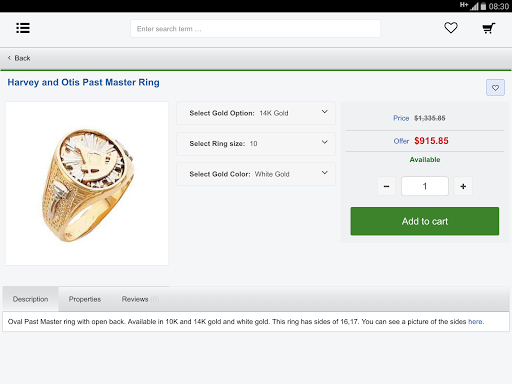Viewport: 512px width, 384px height.
Task: Open the hamburger list menu icon
Action: (x=23, y=28)
